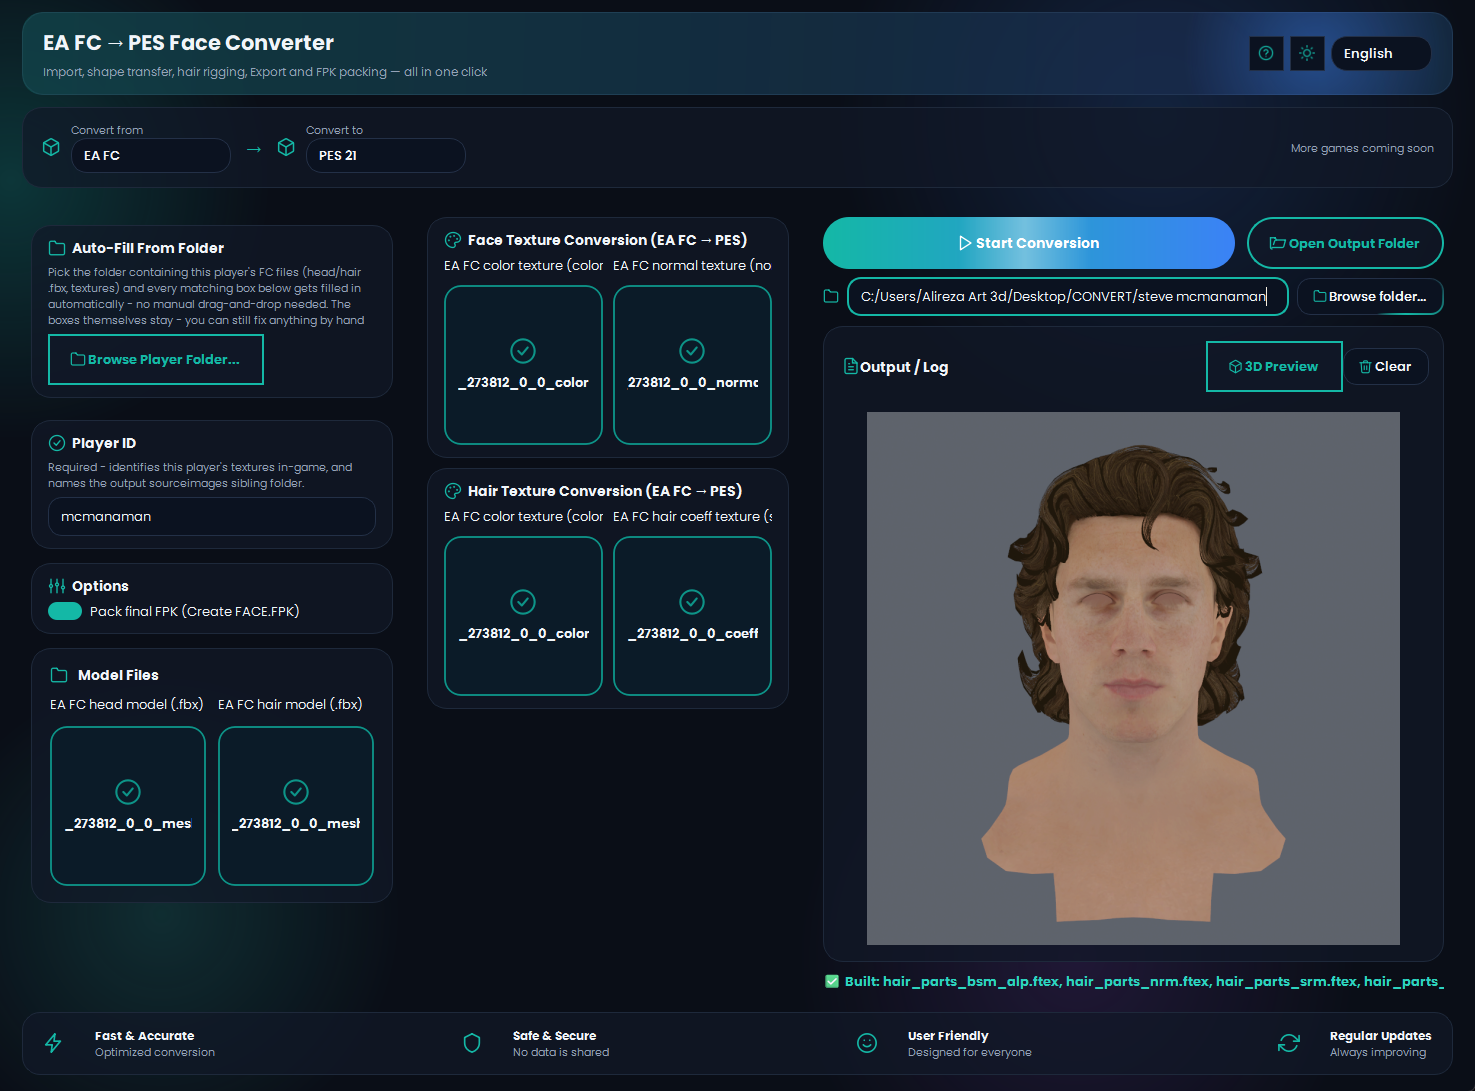Click the Built: hair_parts status text
Image resolution: width=1475 pixels, height=1091 pixels.
pos(1144,981)
